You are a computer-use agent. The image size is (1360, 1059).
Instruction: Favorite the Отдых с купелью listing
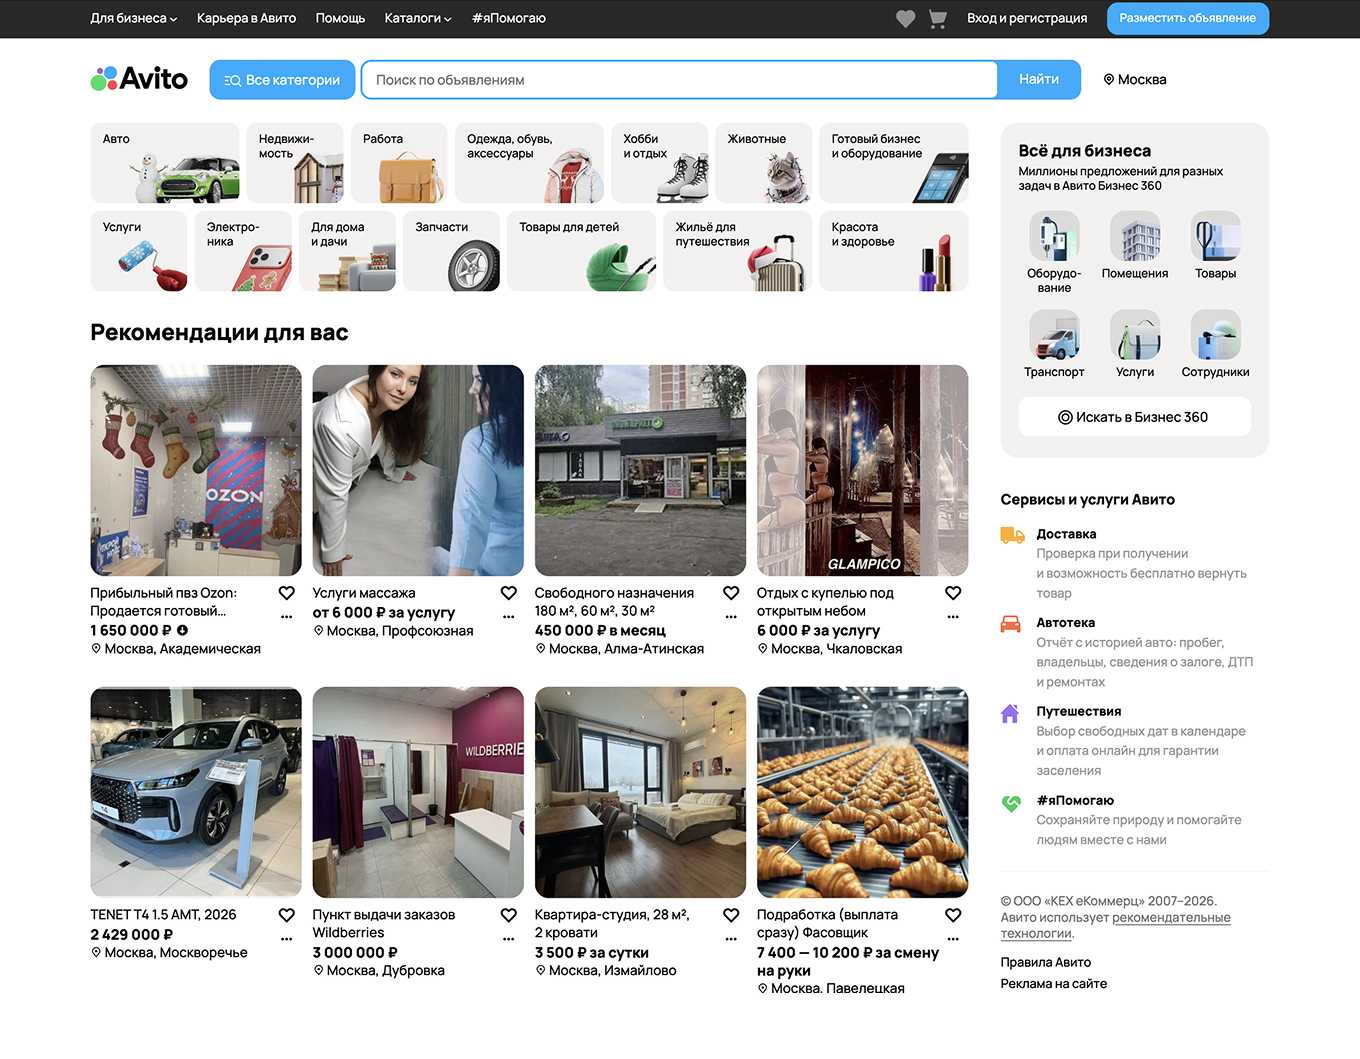pyautogui.click(x=953, y=593)
